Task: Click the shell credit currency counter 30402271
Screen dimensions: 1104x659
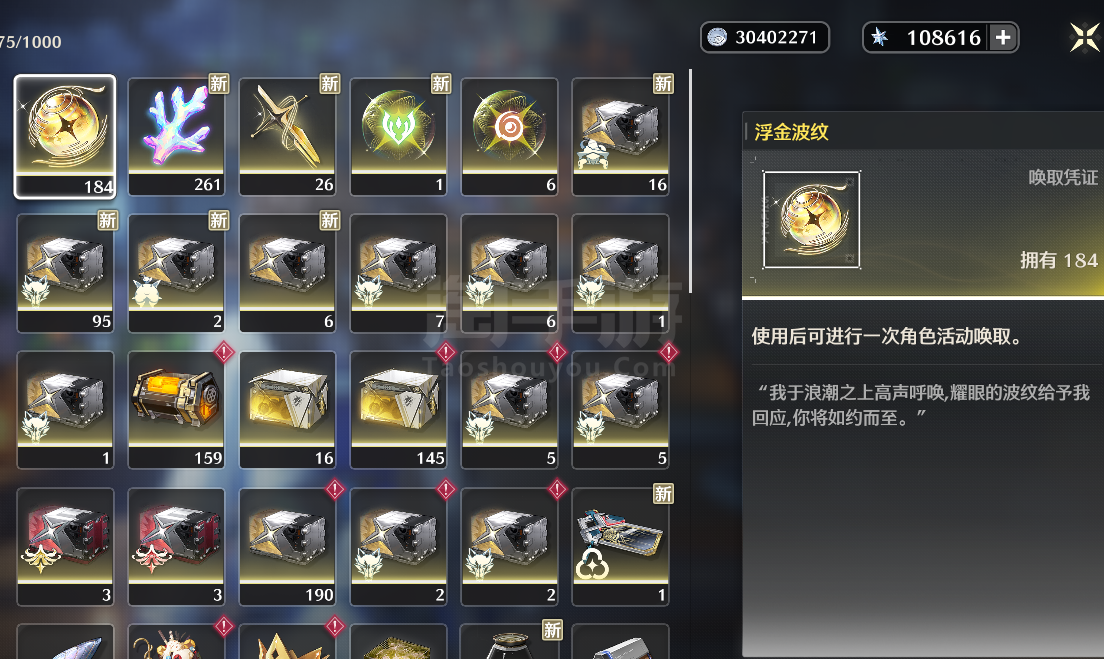Action: pyautogui.click(x=765, y=37)
